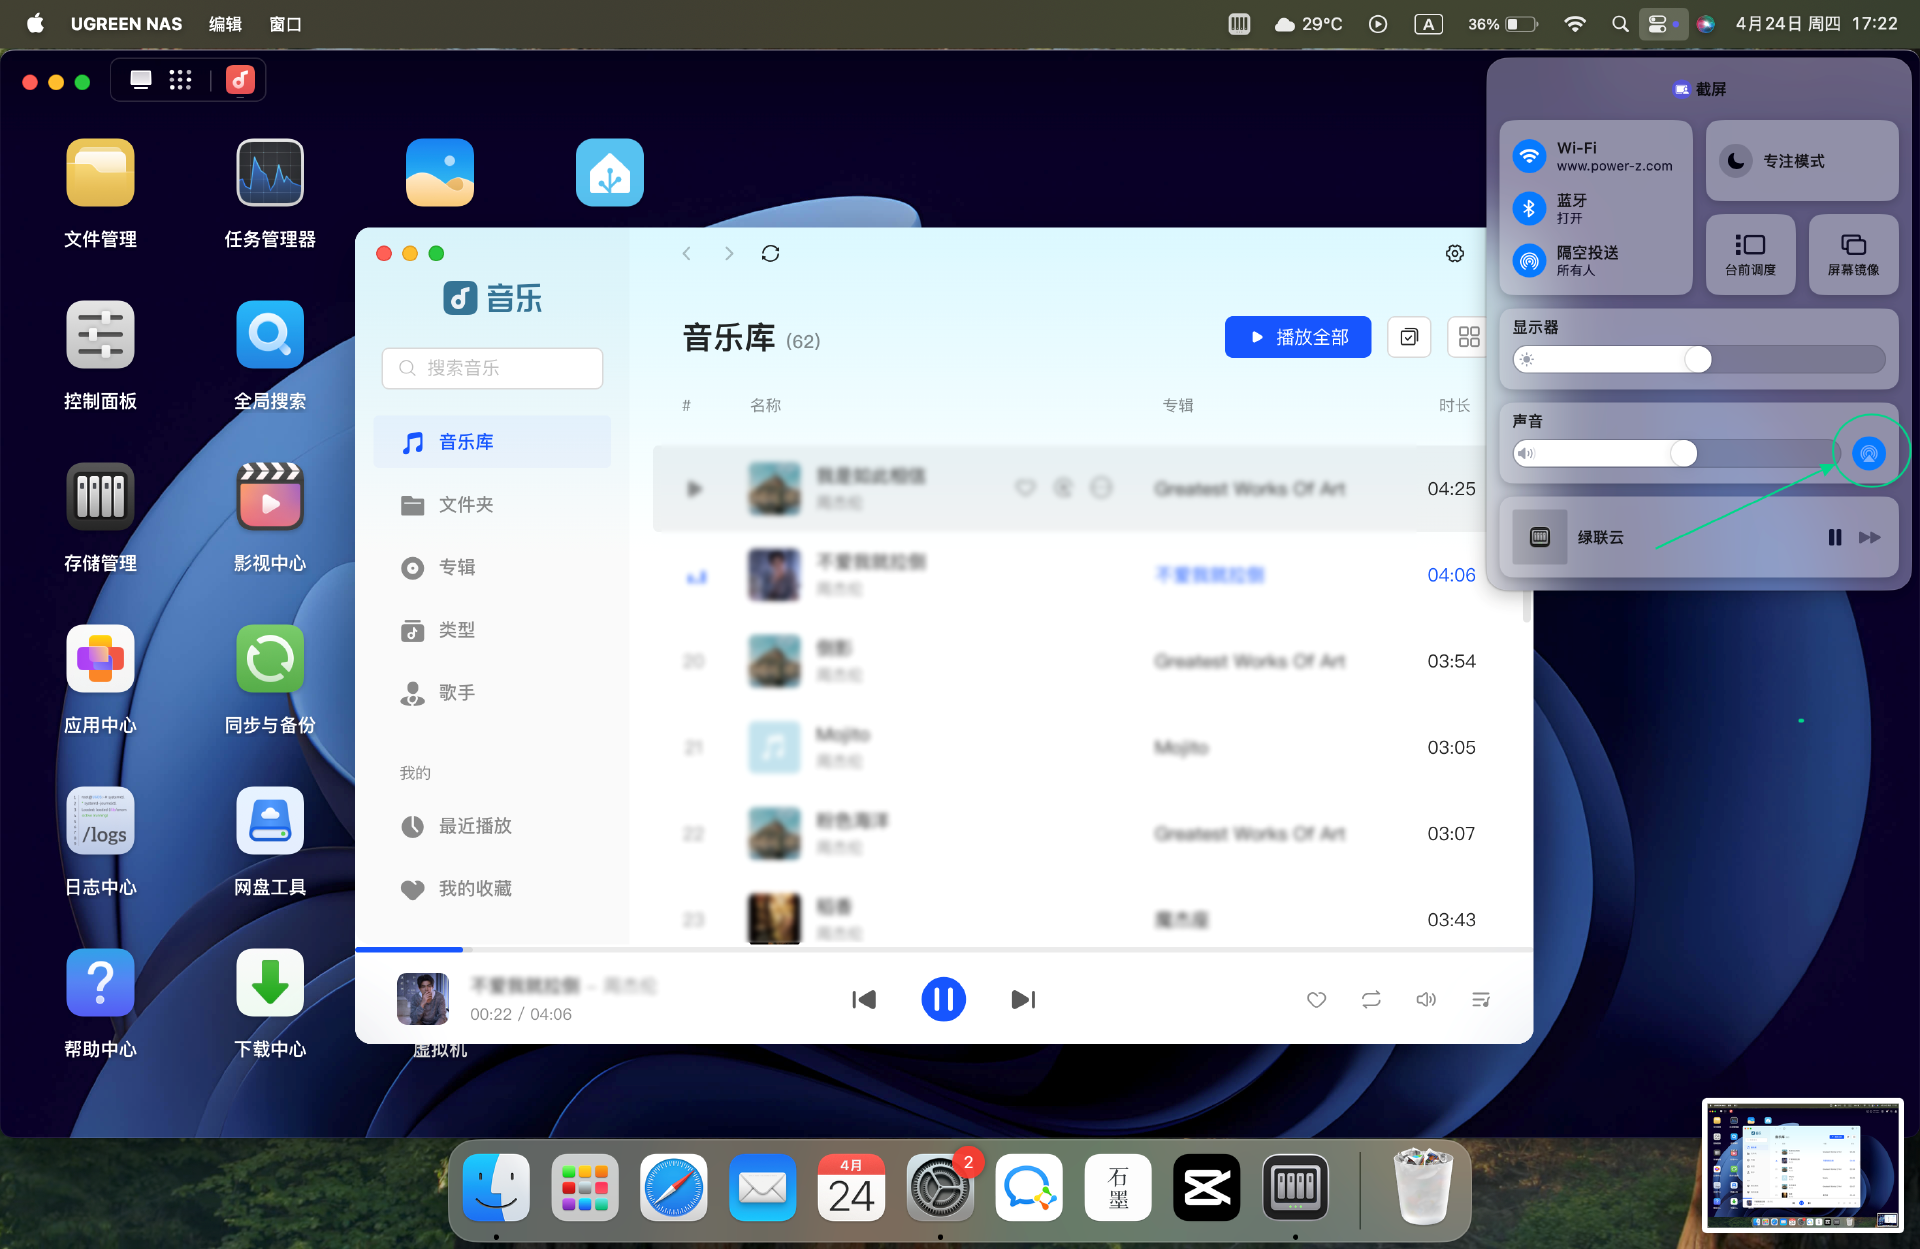Screen dimensions: 1920x1249
Task: Skip to the next track
Action: click(x=1023, y=1000)
